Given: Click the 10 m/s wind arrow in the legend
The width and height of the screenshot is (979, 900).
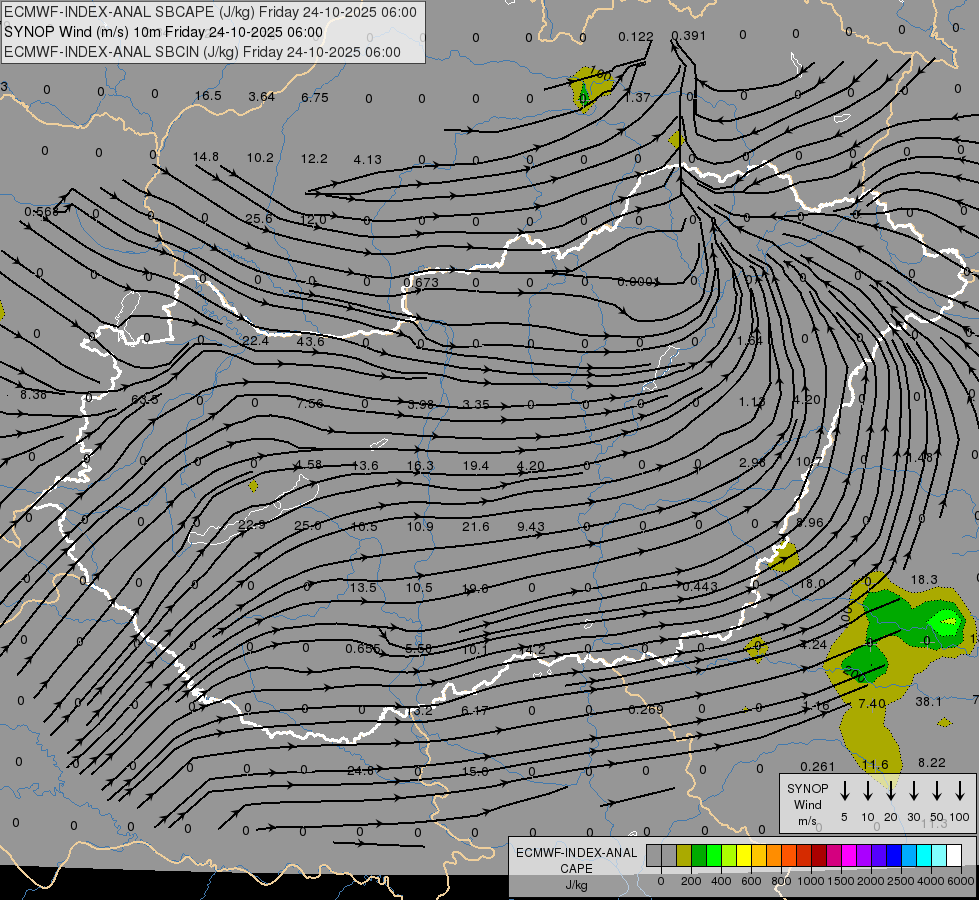Looking at the screenshot, I should click(867, 791).
